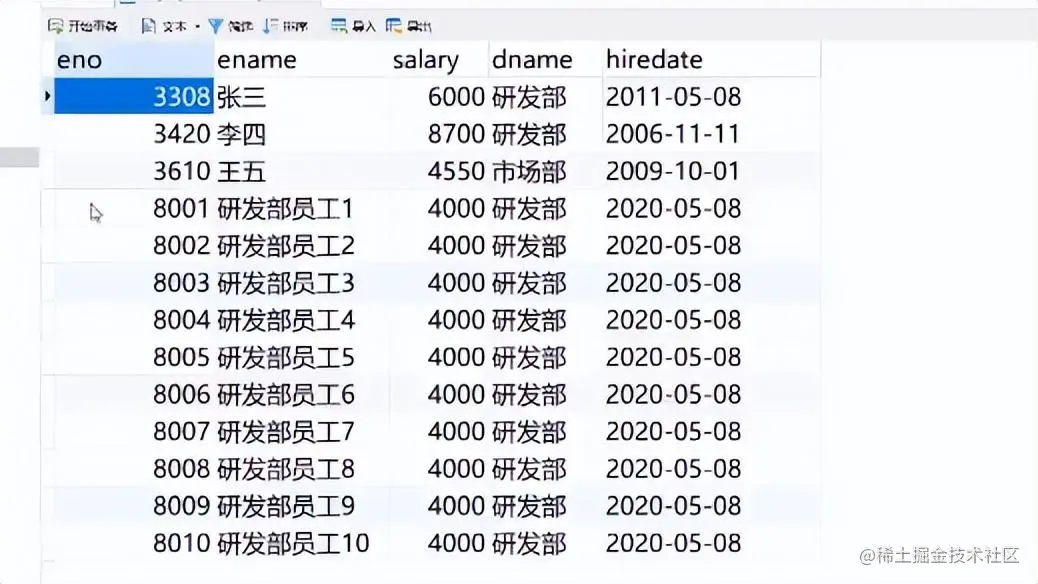Select the ename cell 研发部员工7
The image size is (1038, 584).
point(302,431)
